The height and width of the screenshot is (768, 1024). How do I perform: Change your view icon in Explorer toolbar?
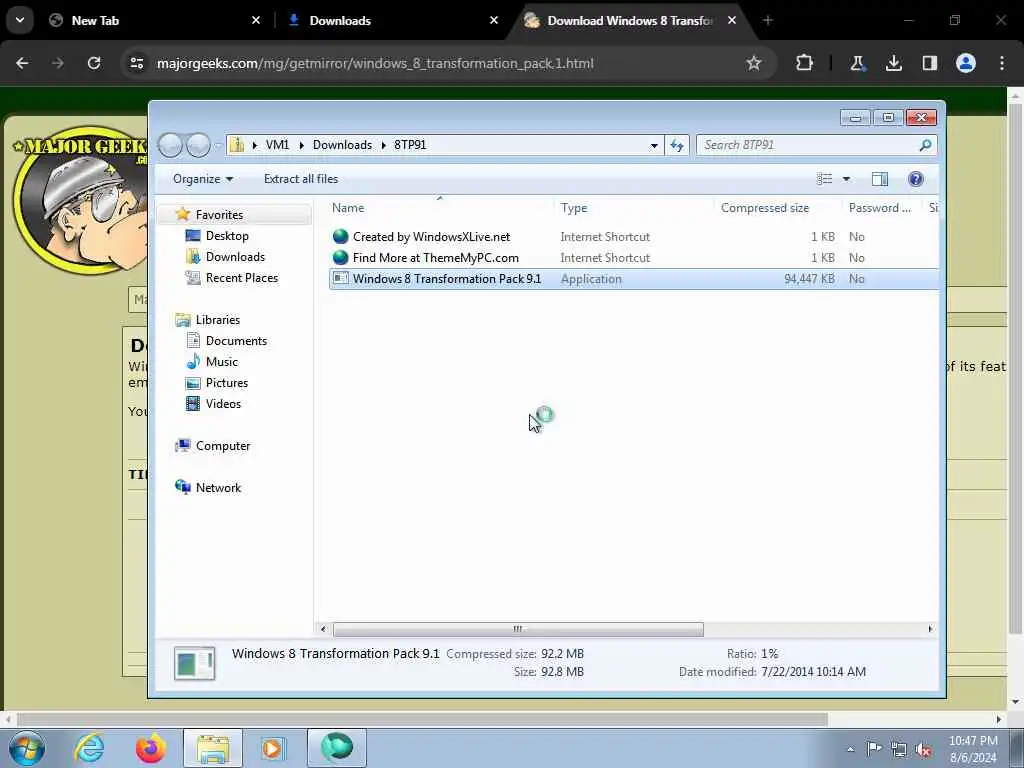click(825, 179)
